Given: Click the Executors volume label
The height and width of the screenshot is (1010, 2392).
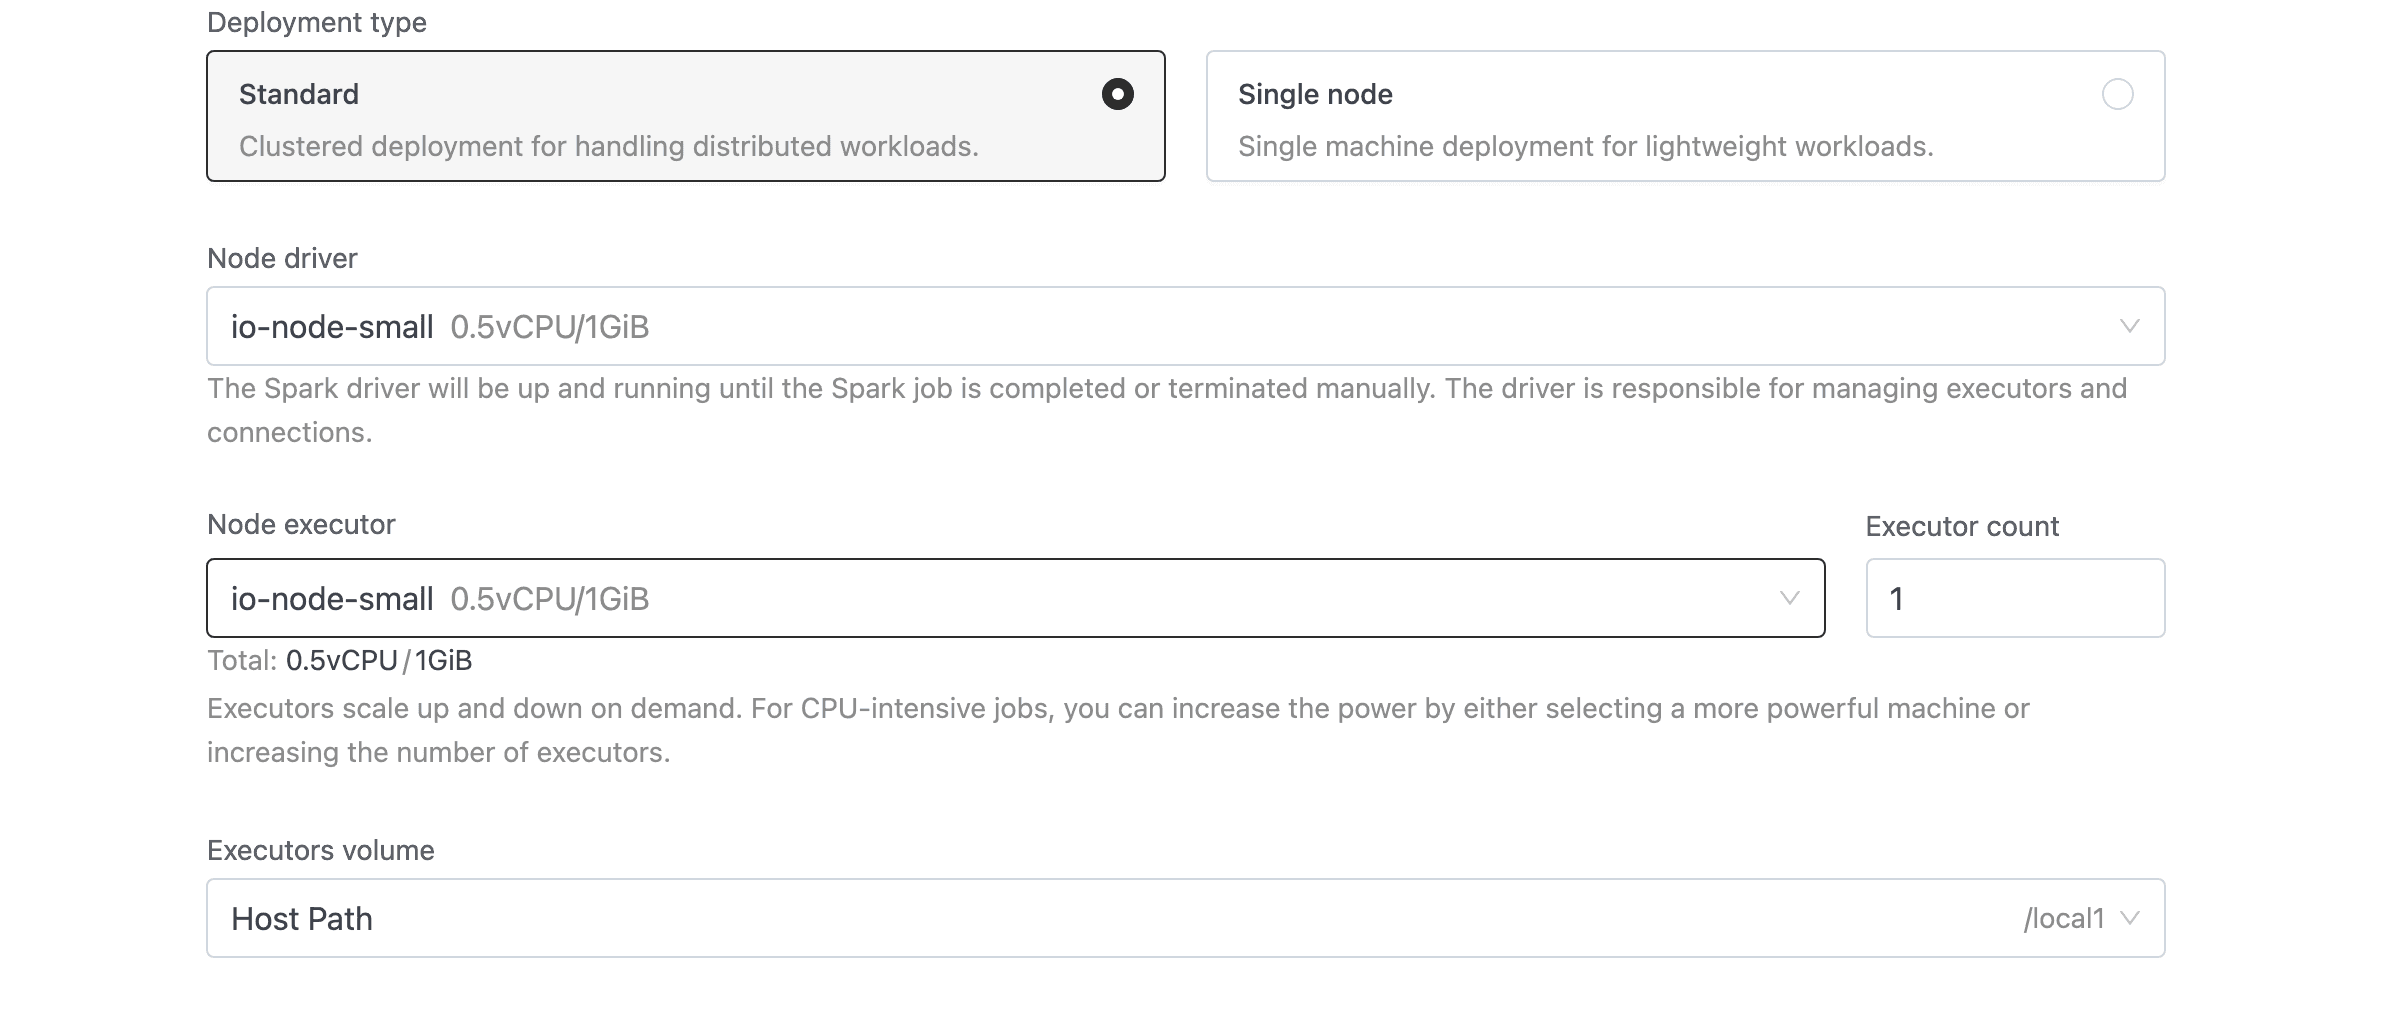Looking at the screenshot, I should point(320,850).
